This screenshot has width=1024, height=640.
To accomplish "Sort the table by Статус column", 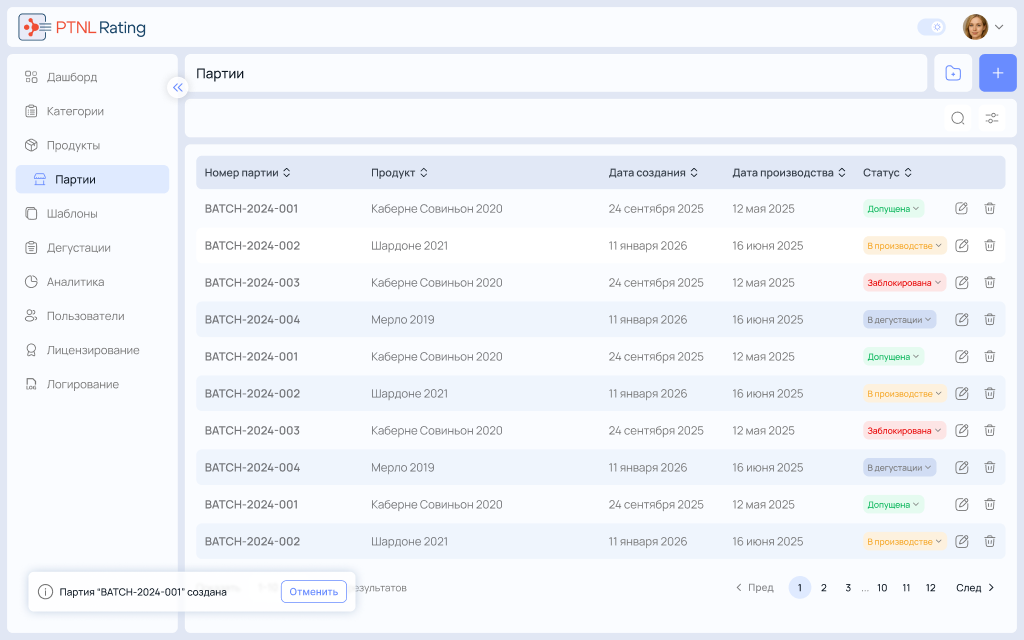I will pyautogui.click(x=888, y=172).
